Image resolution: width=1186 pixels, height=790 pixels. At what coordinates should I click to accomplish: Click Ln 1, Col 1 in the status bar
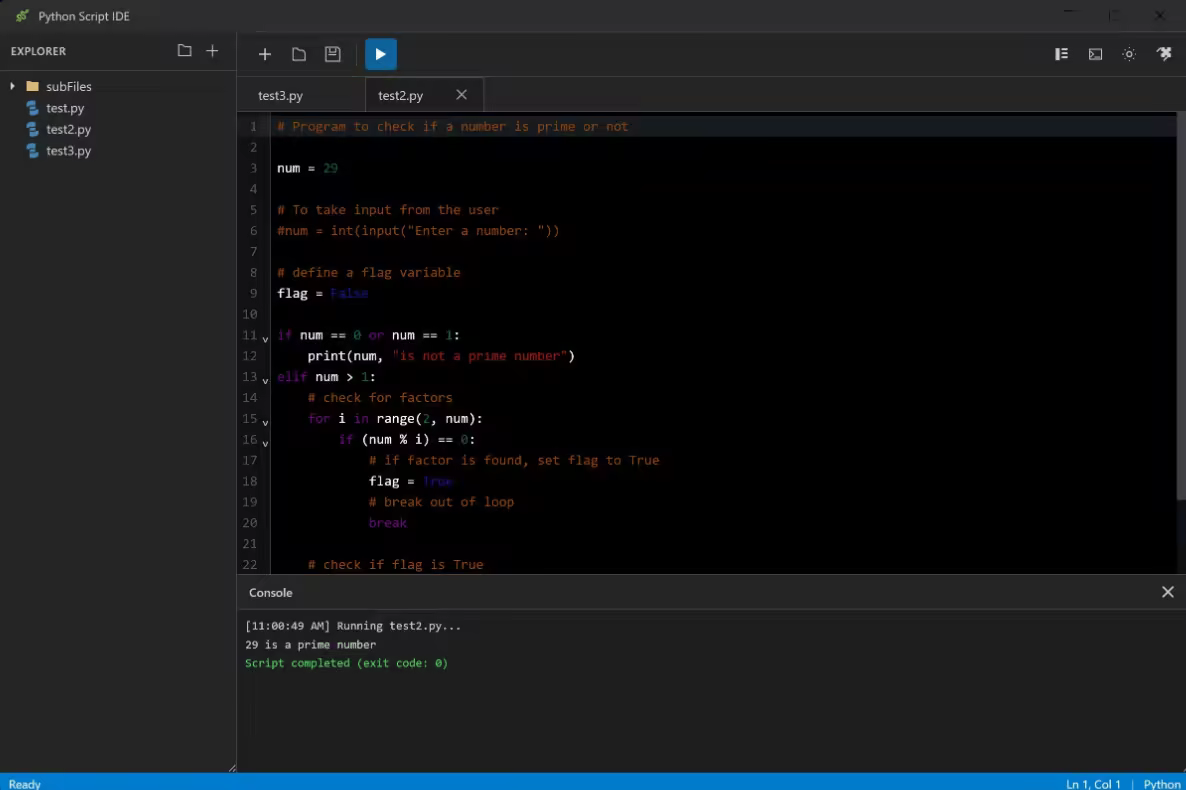click(1092, 784)
